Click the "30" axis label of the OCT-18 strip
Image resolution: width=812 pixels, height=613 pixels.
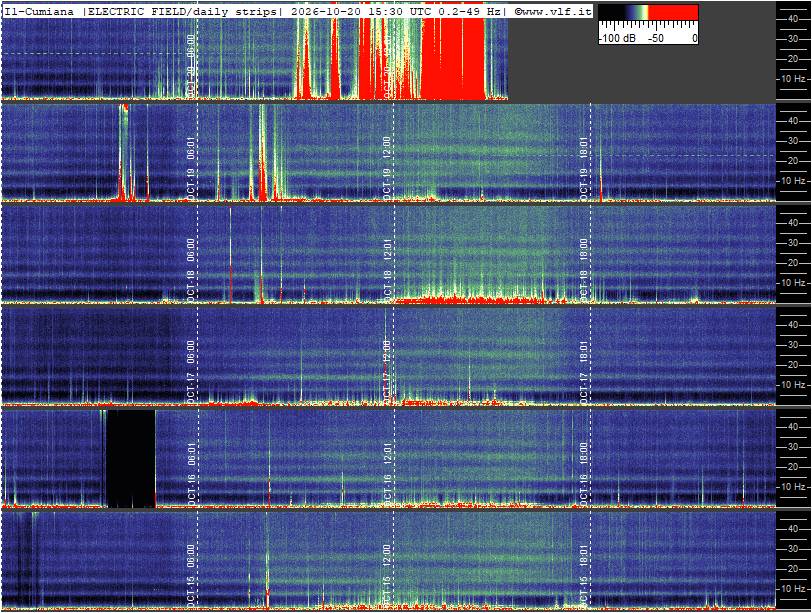[x=793, y=243]
